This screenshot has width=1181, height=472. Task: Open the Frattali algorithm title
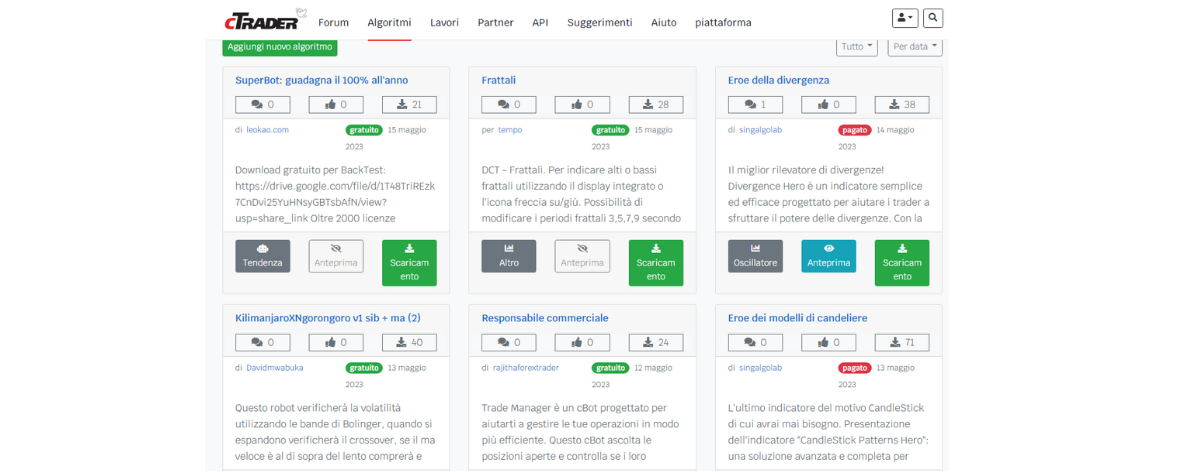[x=499, y=80]
